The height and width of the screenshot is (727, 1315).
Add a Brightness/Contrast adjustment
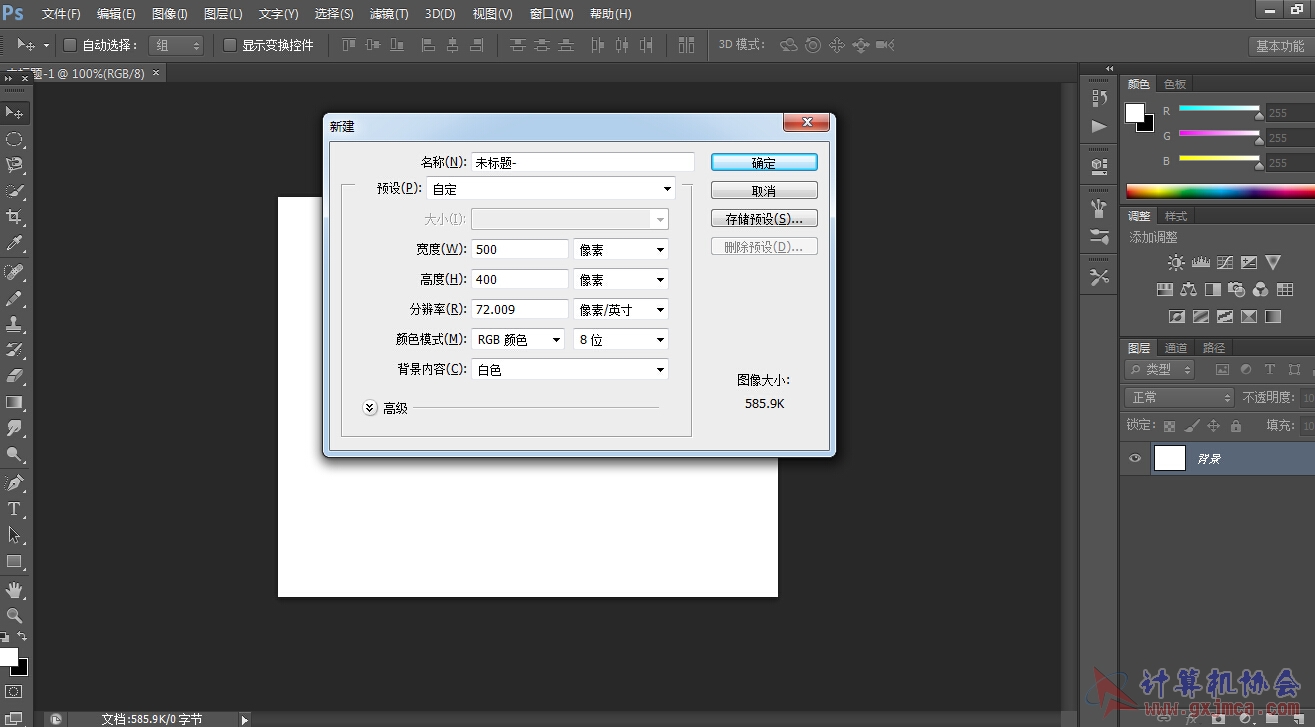(x=1176, y=263)
